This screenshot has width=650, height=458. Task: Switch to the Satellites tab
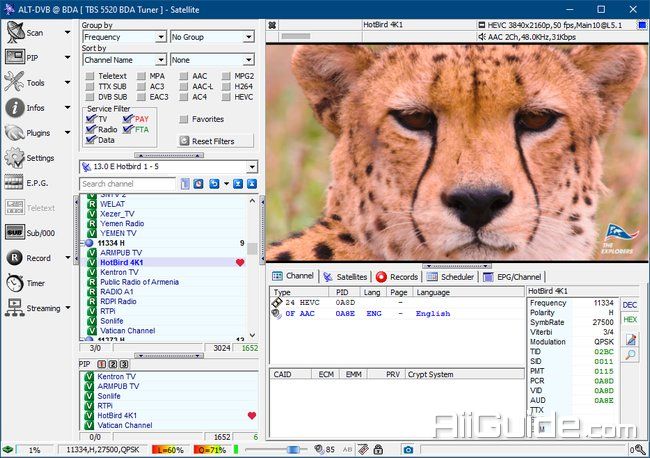tap(346, 276)
